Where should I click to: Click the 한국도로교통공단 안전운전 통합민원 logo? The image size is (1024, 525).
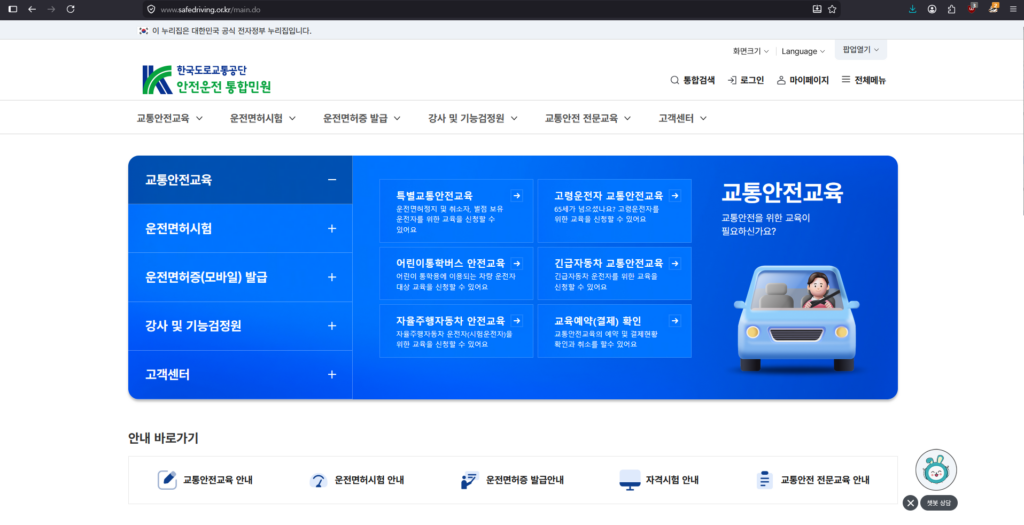click(x=206, y=80)
